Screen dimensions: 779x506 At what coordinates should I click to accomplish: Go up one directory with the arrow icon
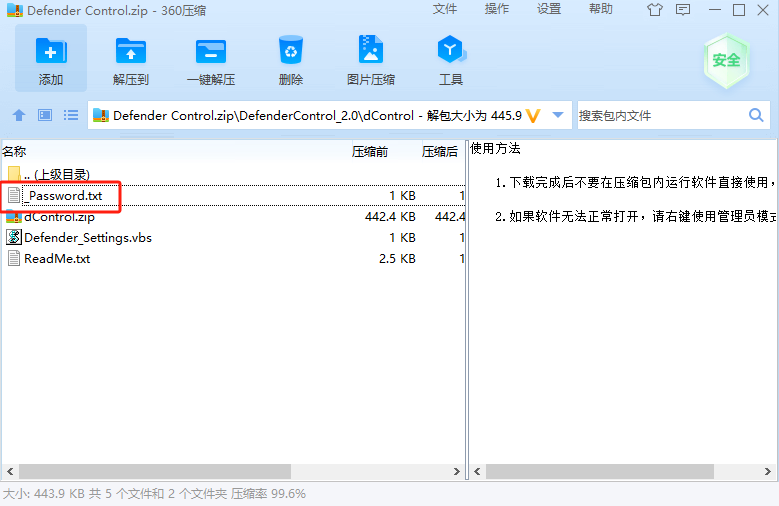point(19,115)
